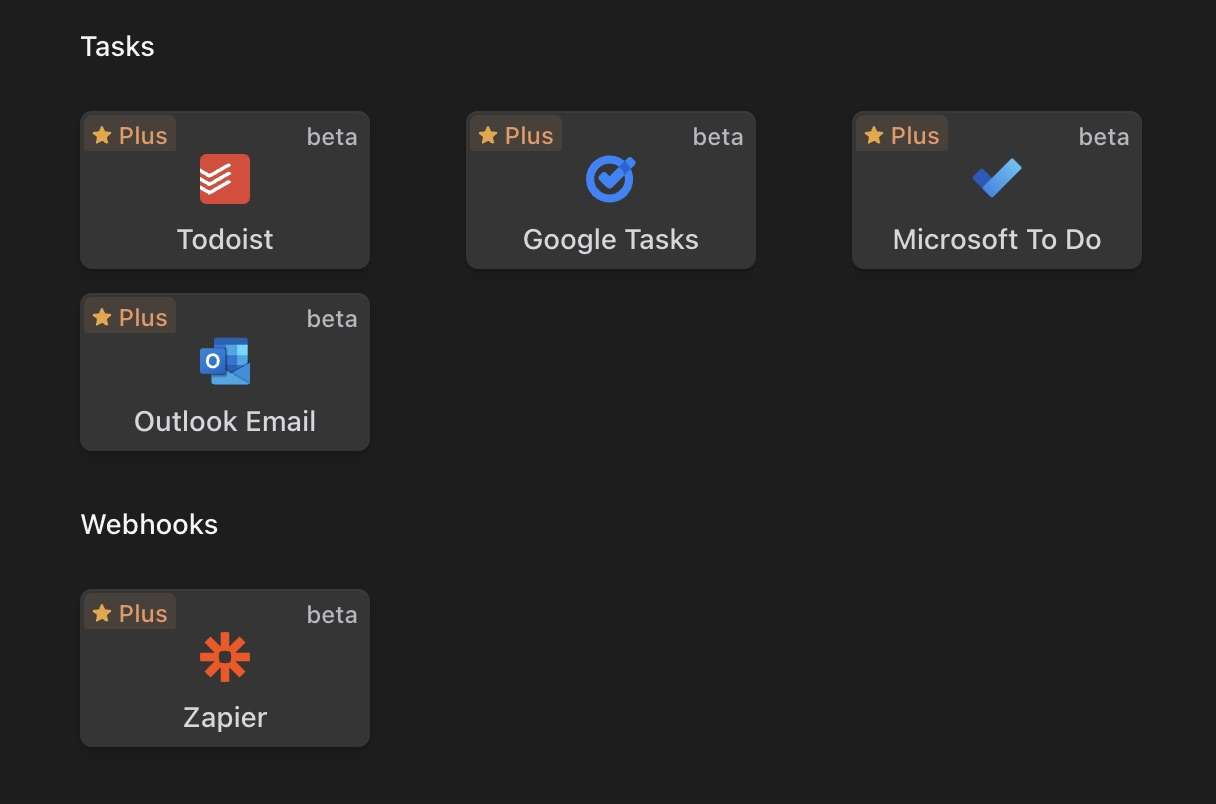Click the beta tag on Todoist card

[332, 137]
